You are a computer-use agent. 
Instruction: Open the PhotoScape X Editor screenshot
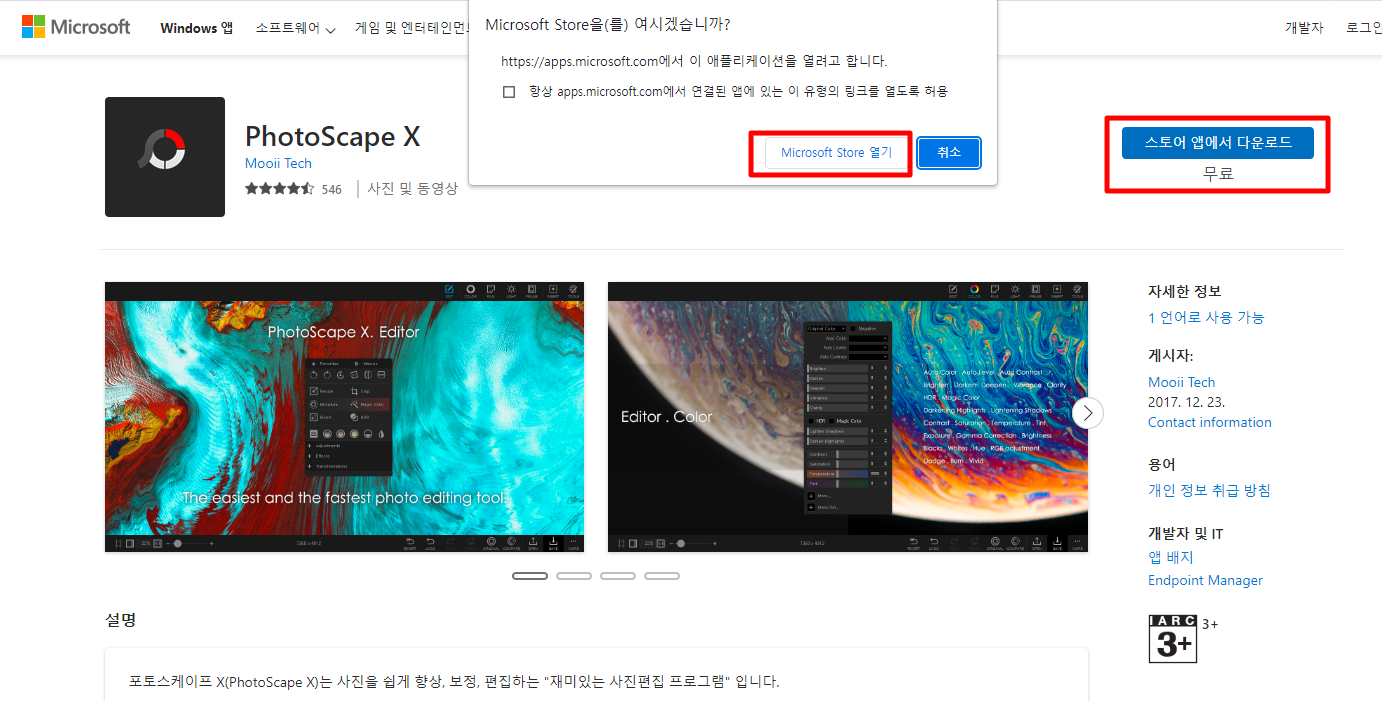[x=344, y=417]
